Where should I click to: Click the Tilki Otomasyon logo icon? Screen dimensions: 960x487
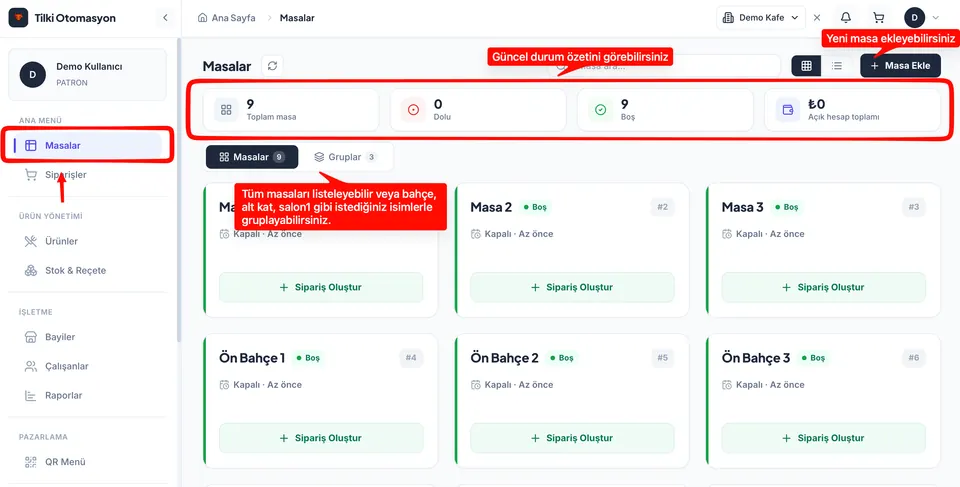click(x=18, y=18)
